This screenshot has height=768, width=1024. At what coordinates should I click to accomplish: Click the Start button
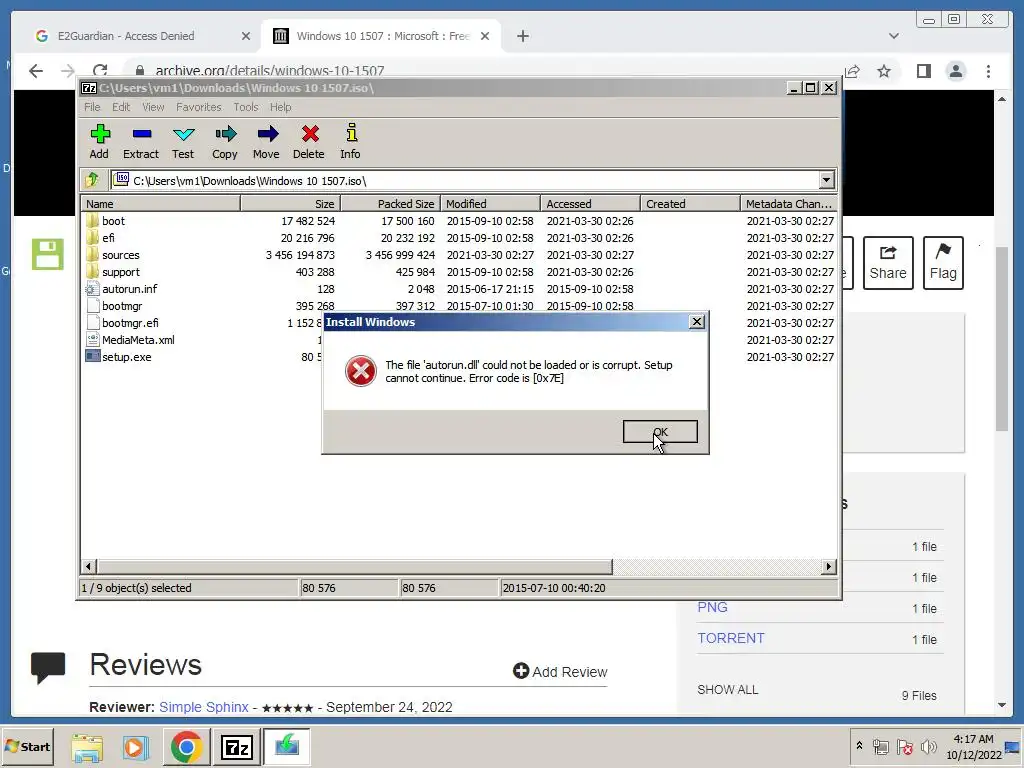pyautogui.click(x=27, y=746)
